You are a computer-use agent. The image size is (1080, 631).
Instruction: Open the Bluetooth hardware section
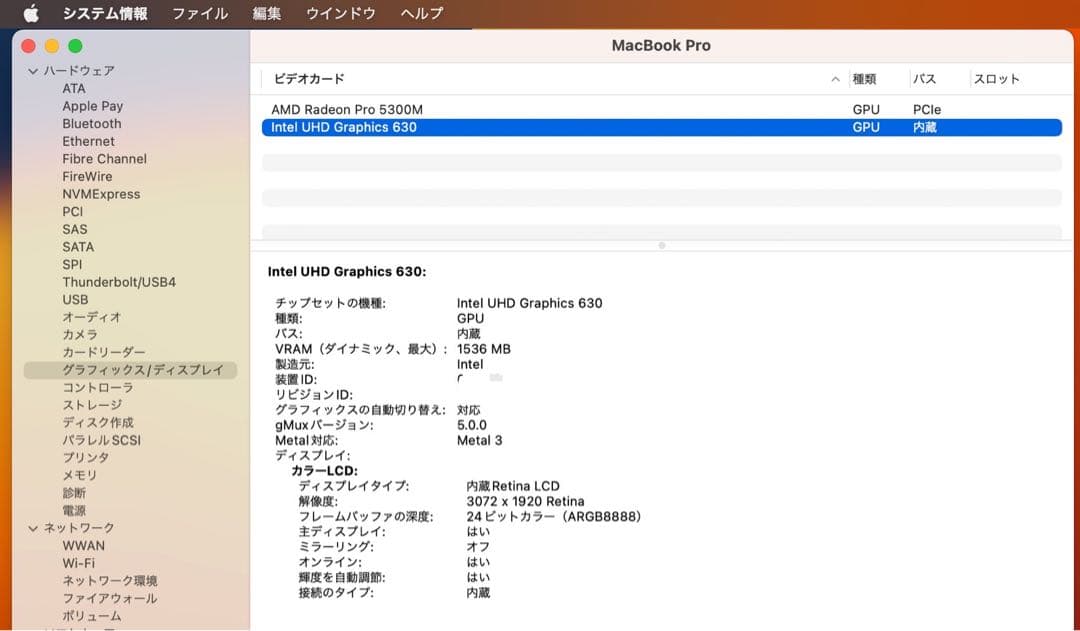click(89, 123)
